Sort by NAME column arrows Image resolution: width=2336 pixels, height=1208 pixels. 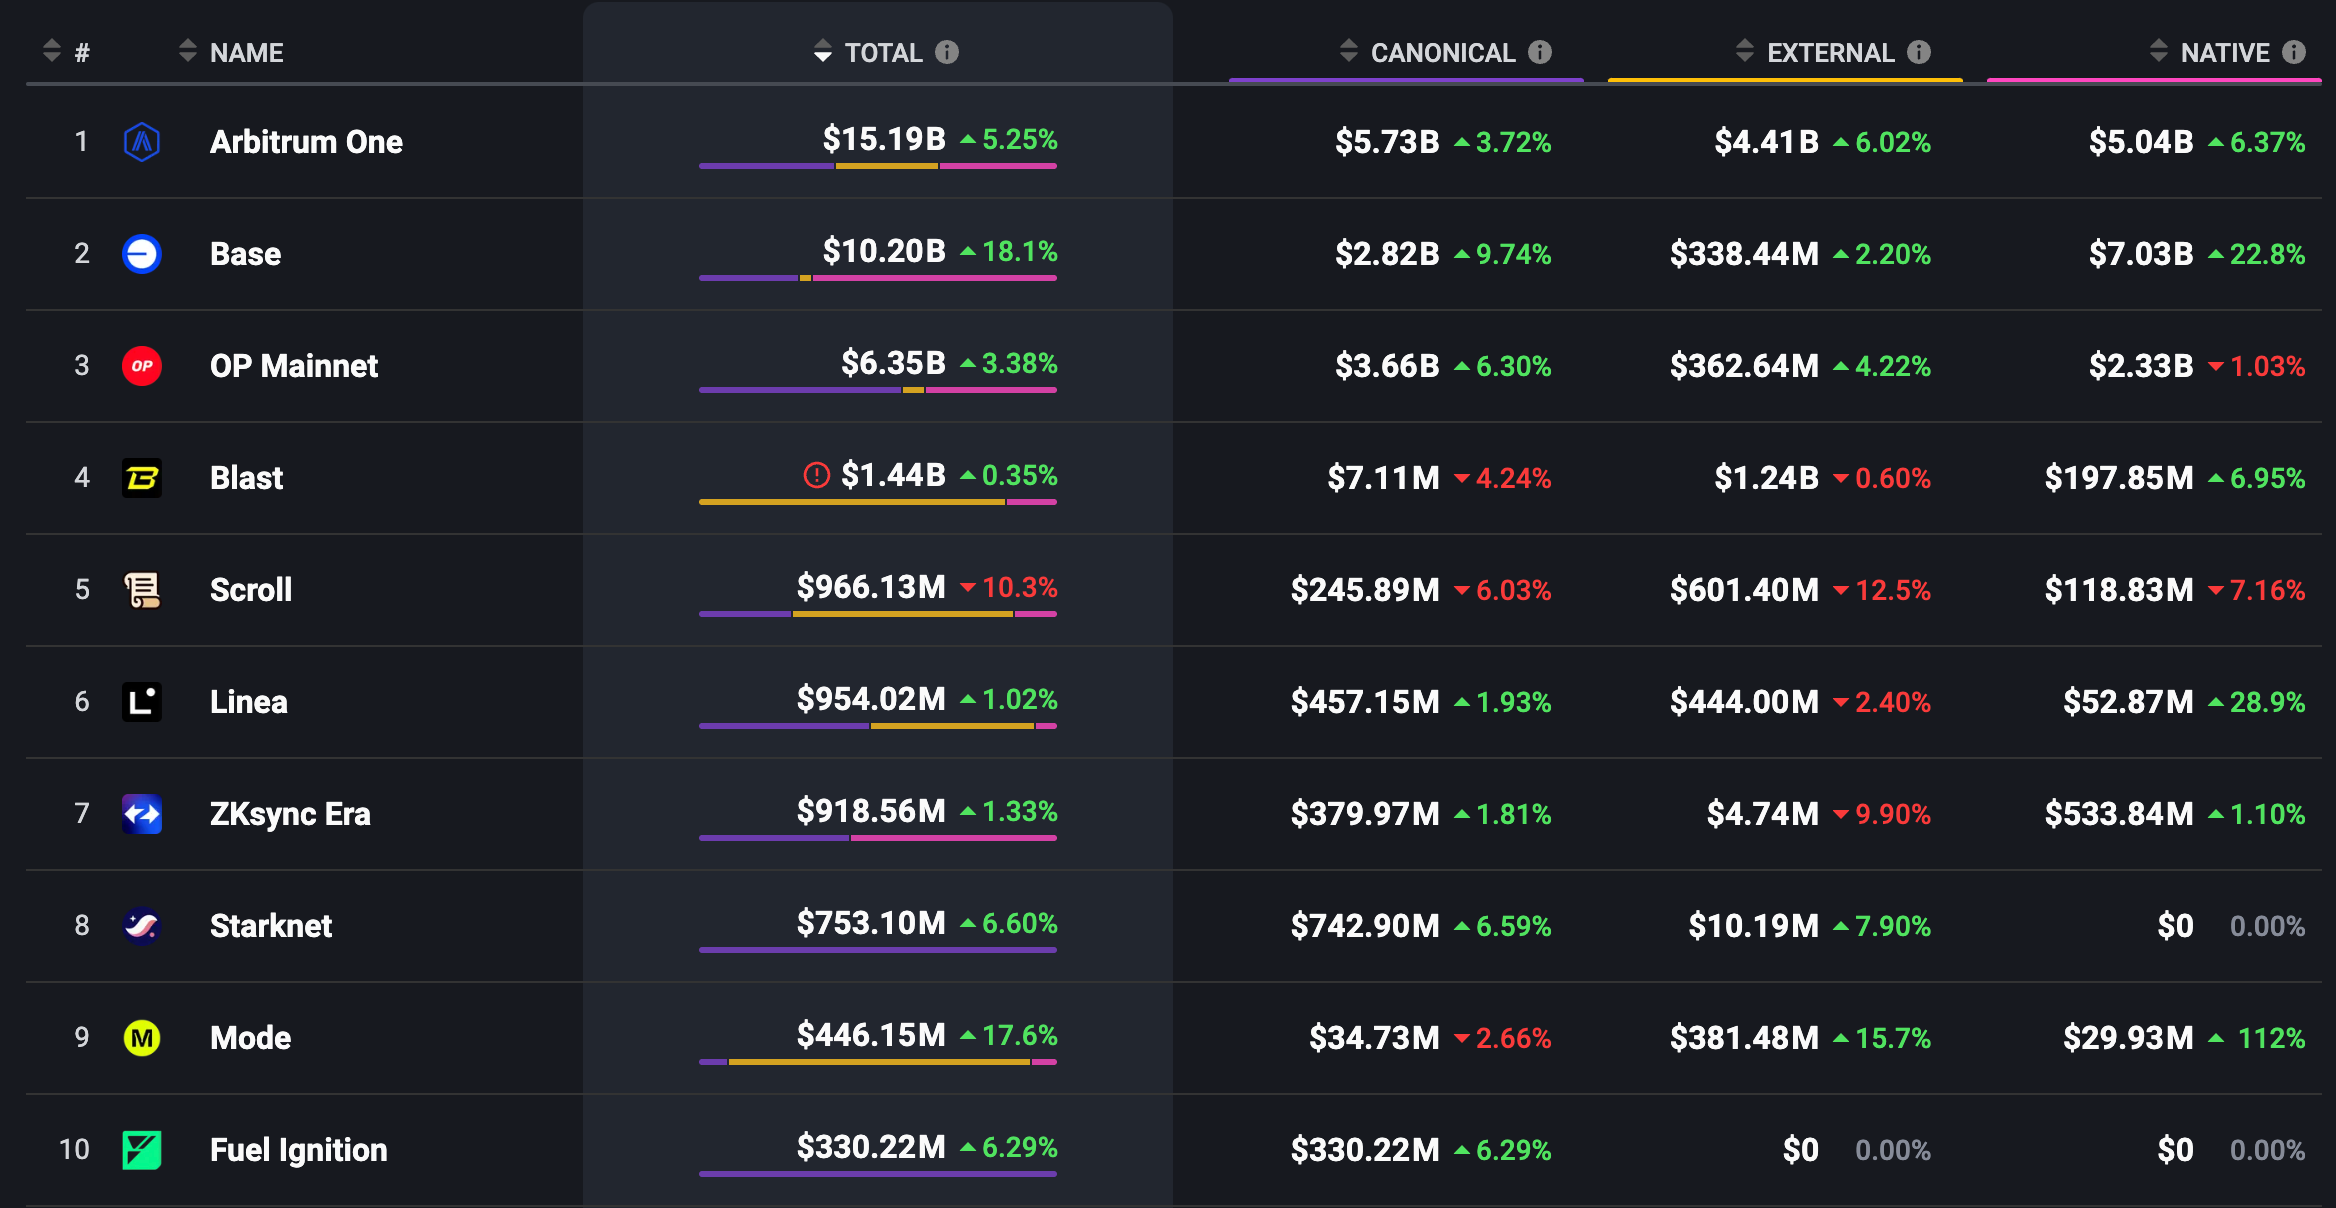pyautogui.click(x=188, y=51)
